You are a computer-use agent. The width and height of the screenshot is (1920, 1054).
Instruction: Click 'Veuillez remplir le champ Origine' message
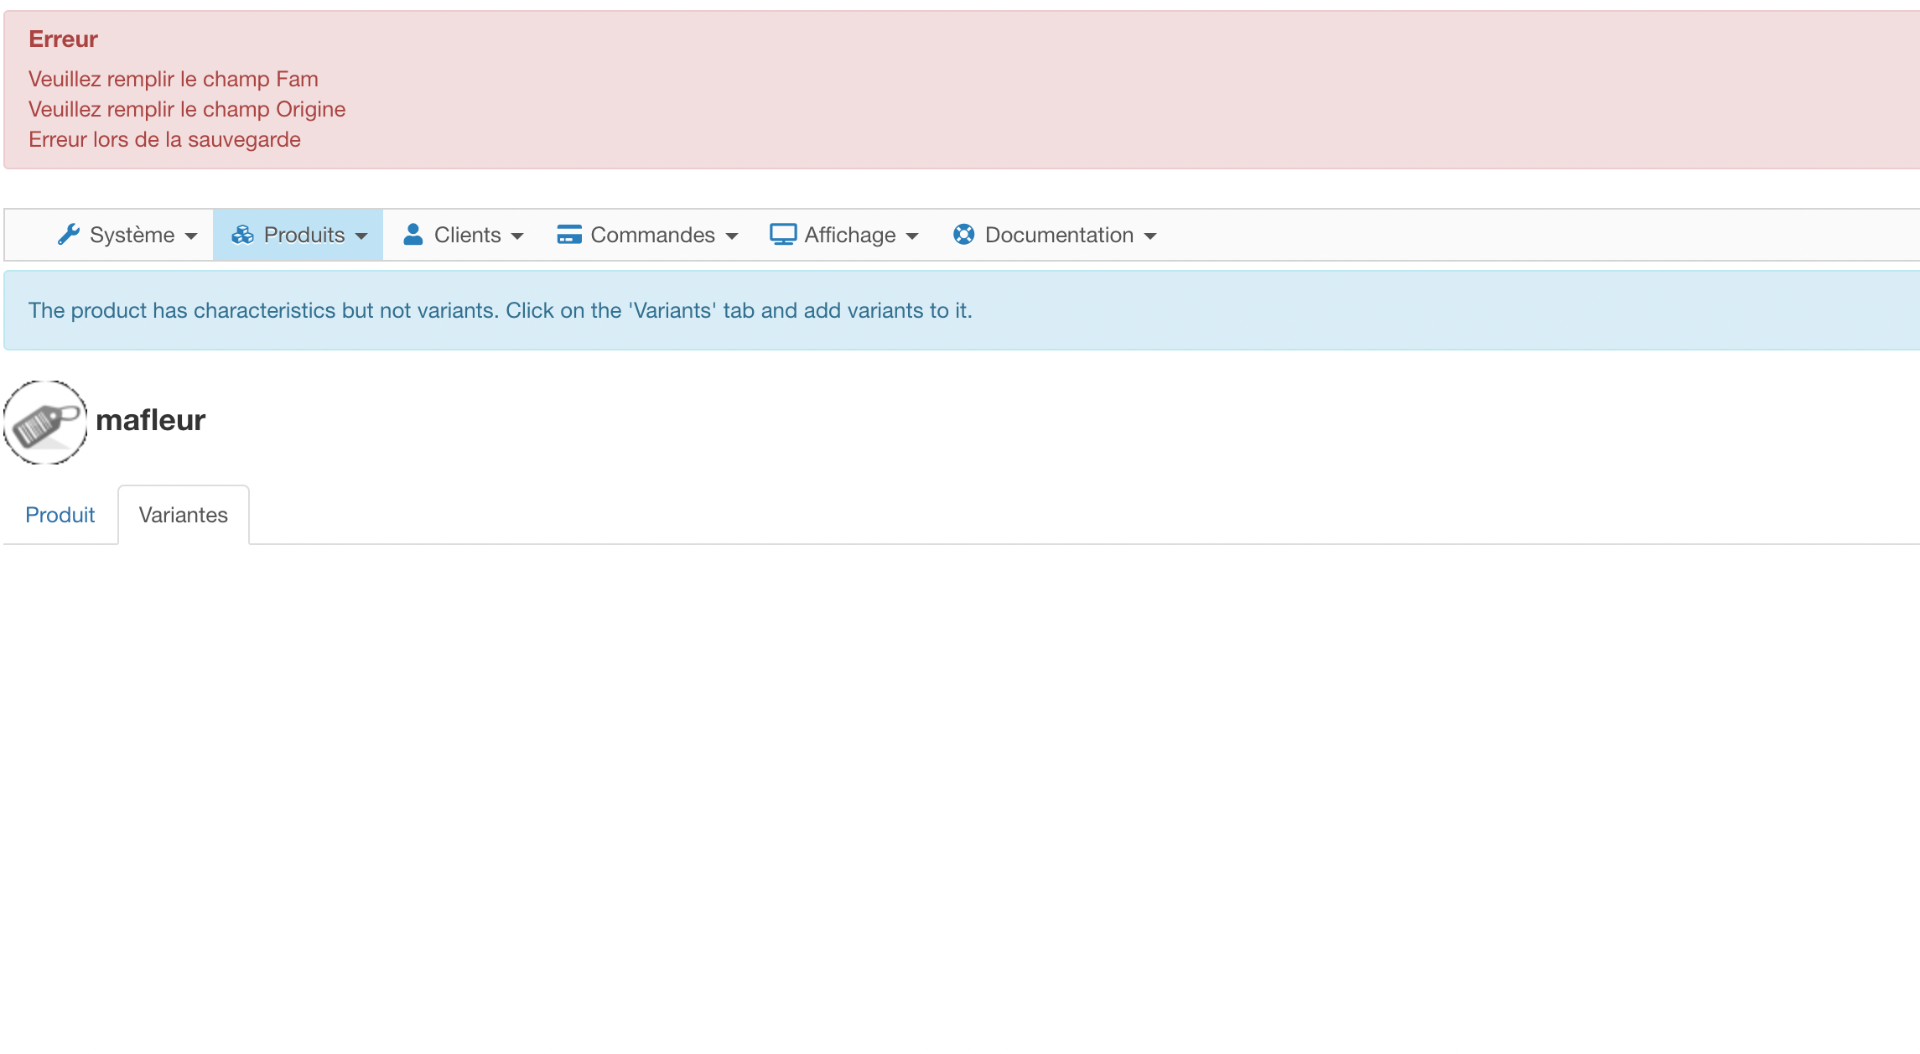[187, 109]
